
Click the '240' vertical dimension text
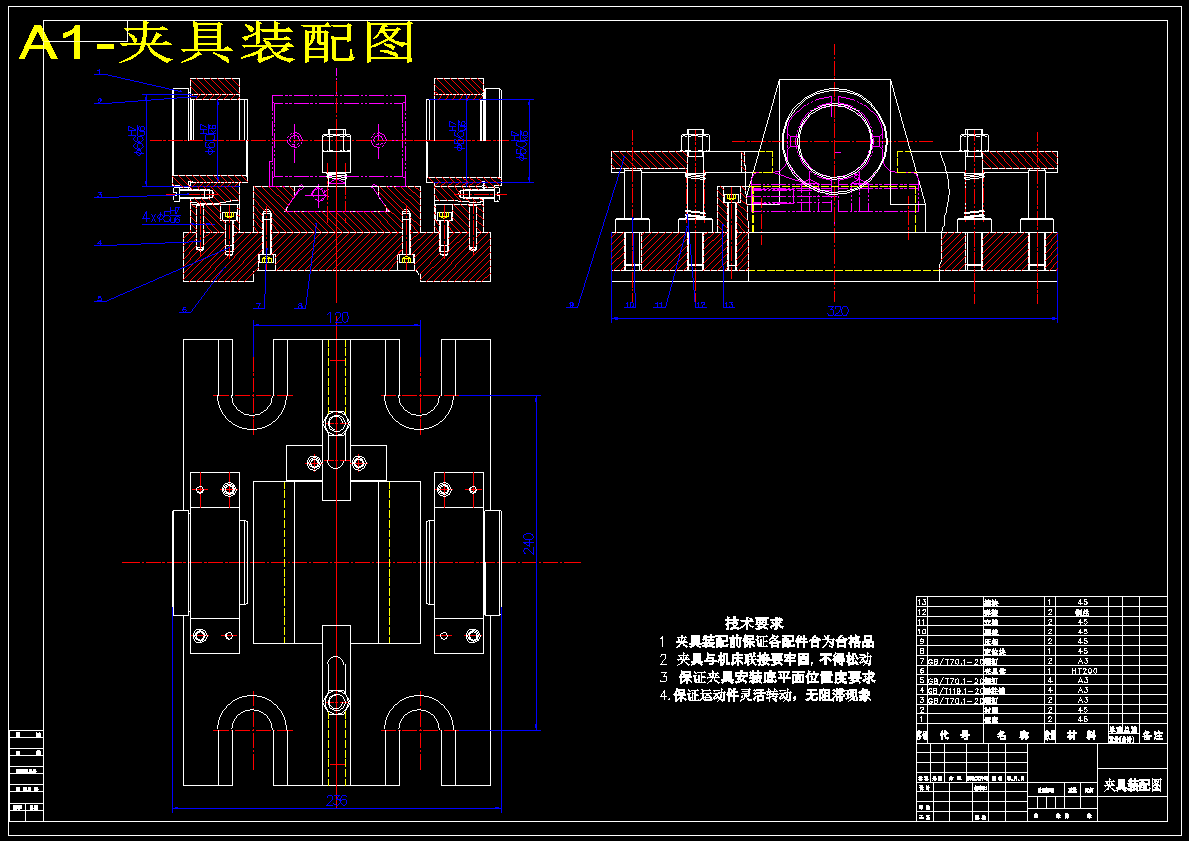(529, 544)
